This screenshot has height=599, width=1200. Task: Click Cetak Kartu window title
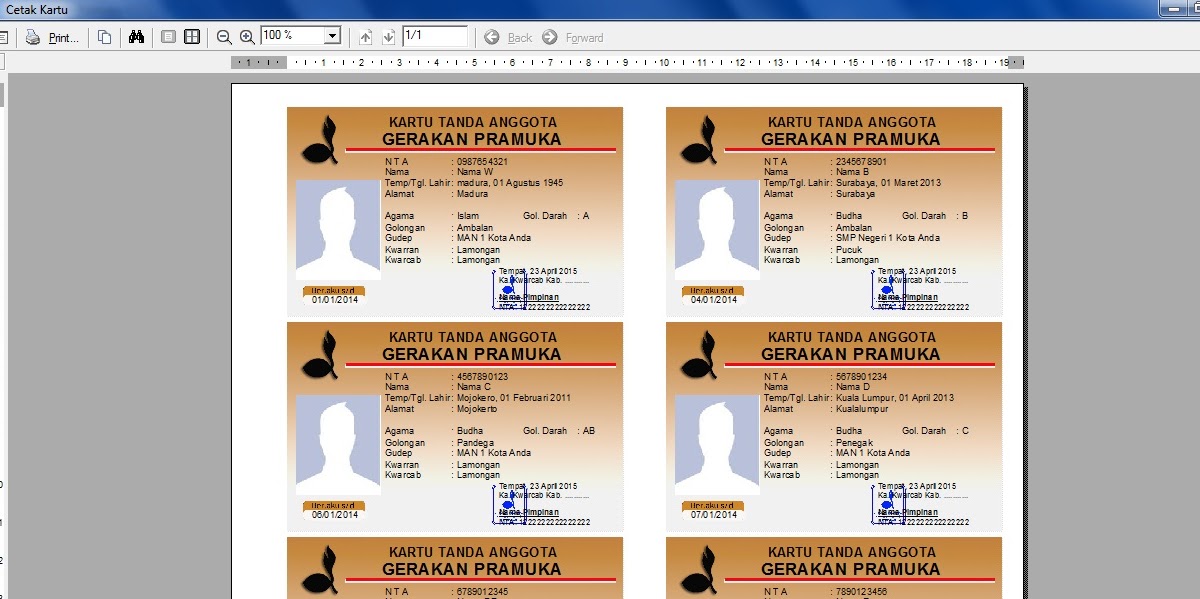35,9
